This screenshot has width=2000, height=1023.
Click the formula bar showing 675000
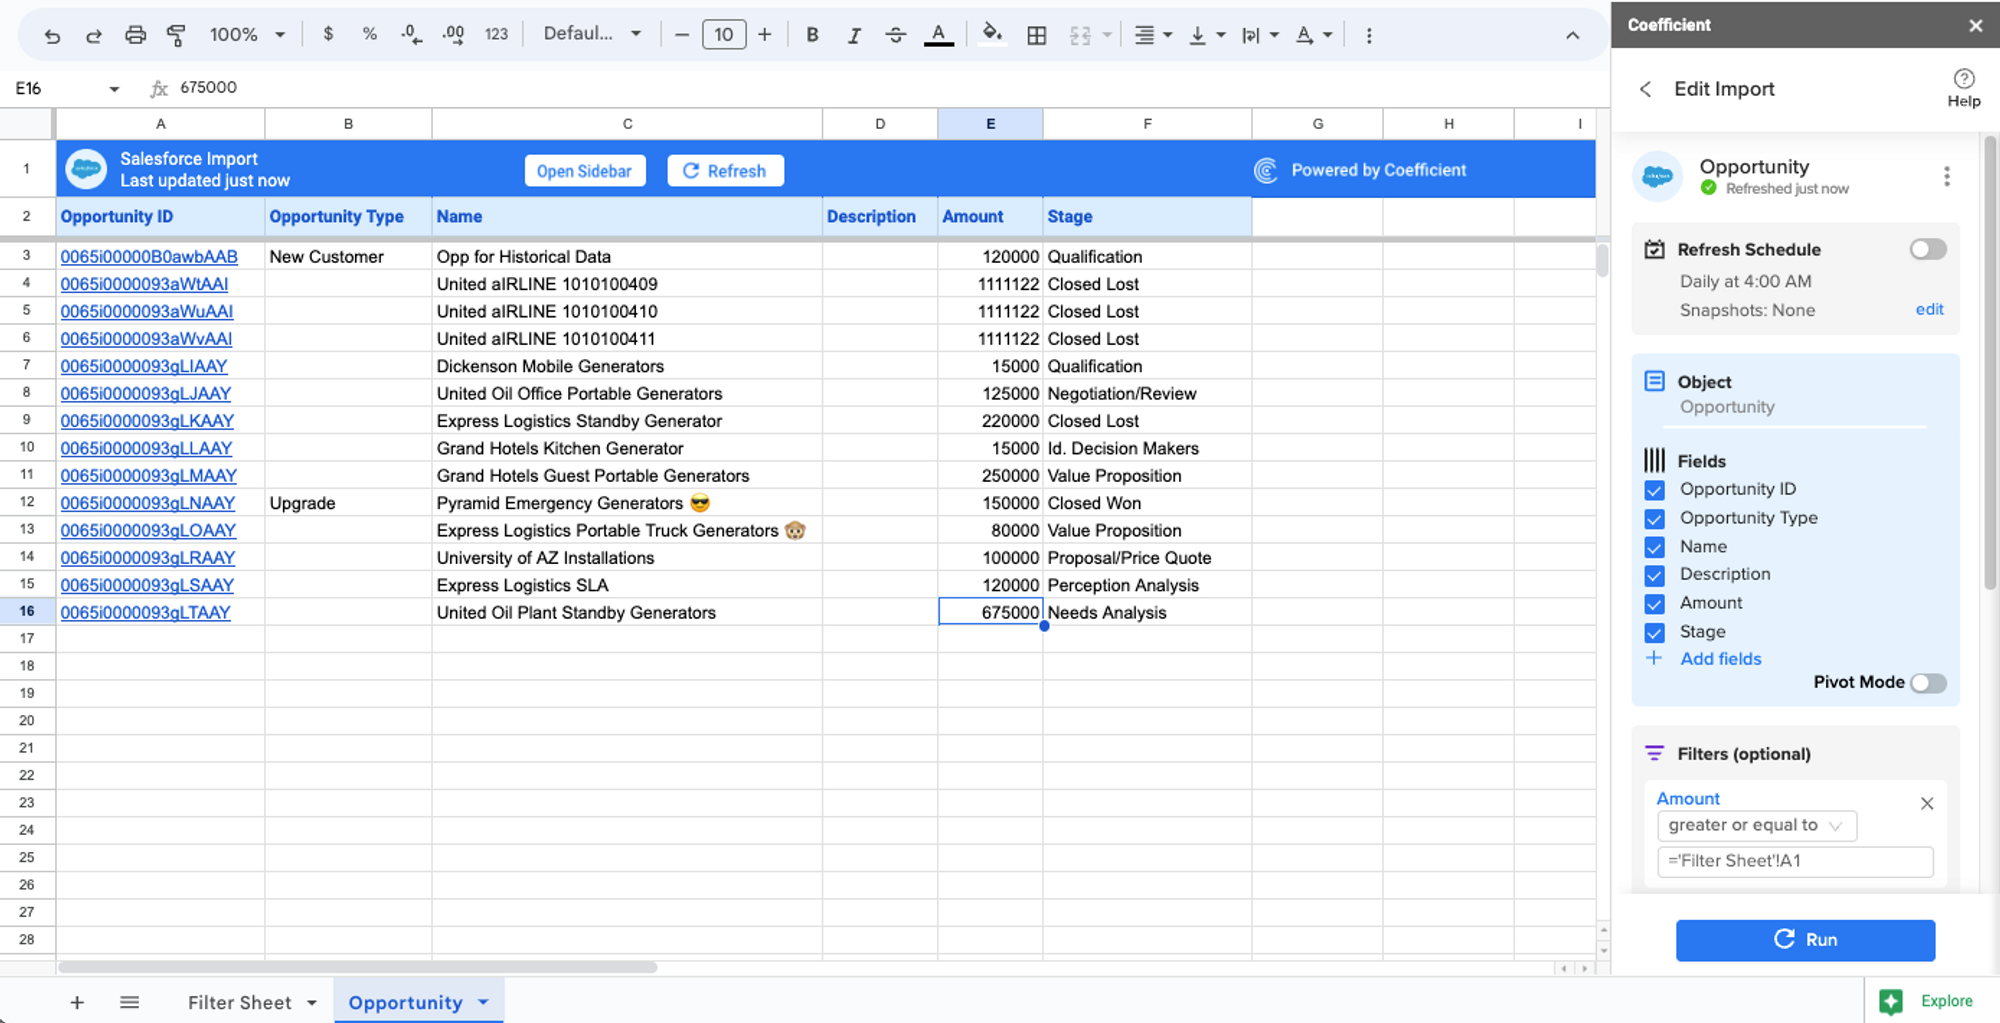[880, 88]
